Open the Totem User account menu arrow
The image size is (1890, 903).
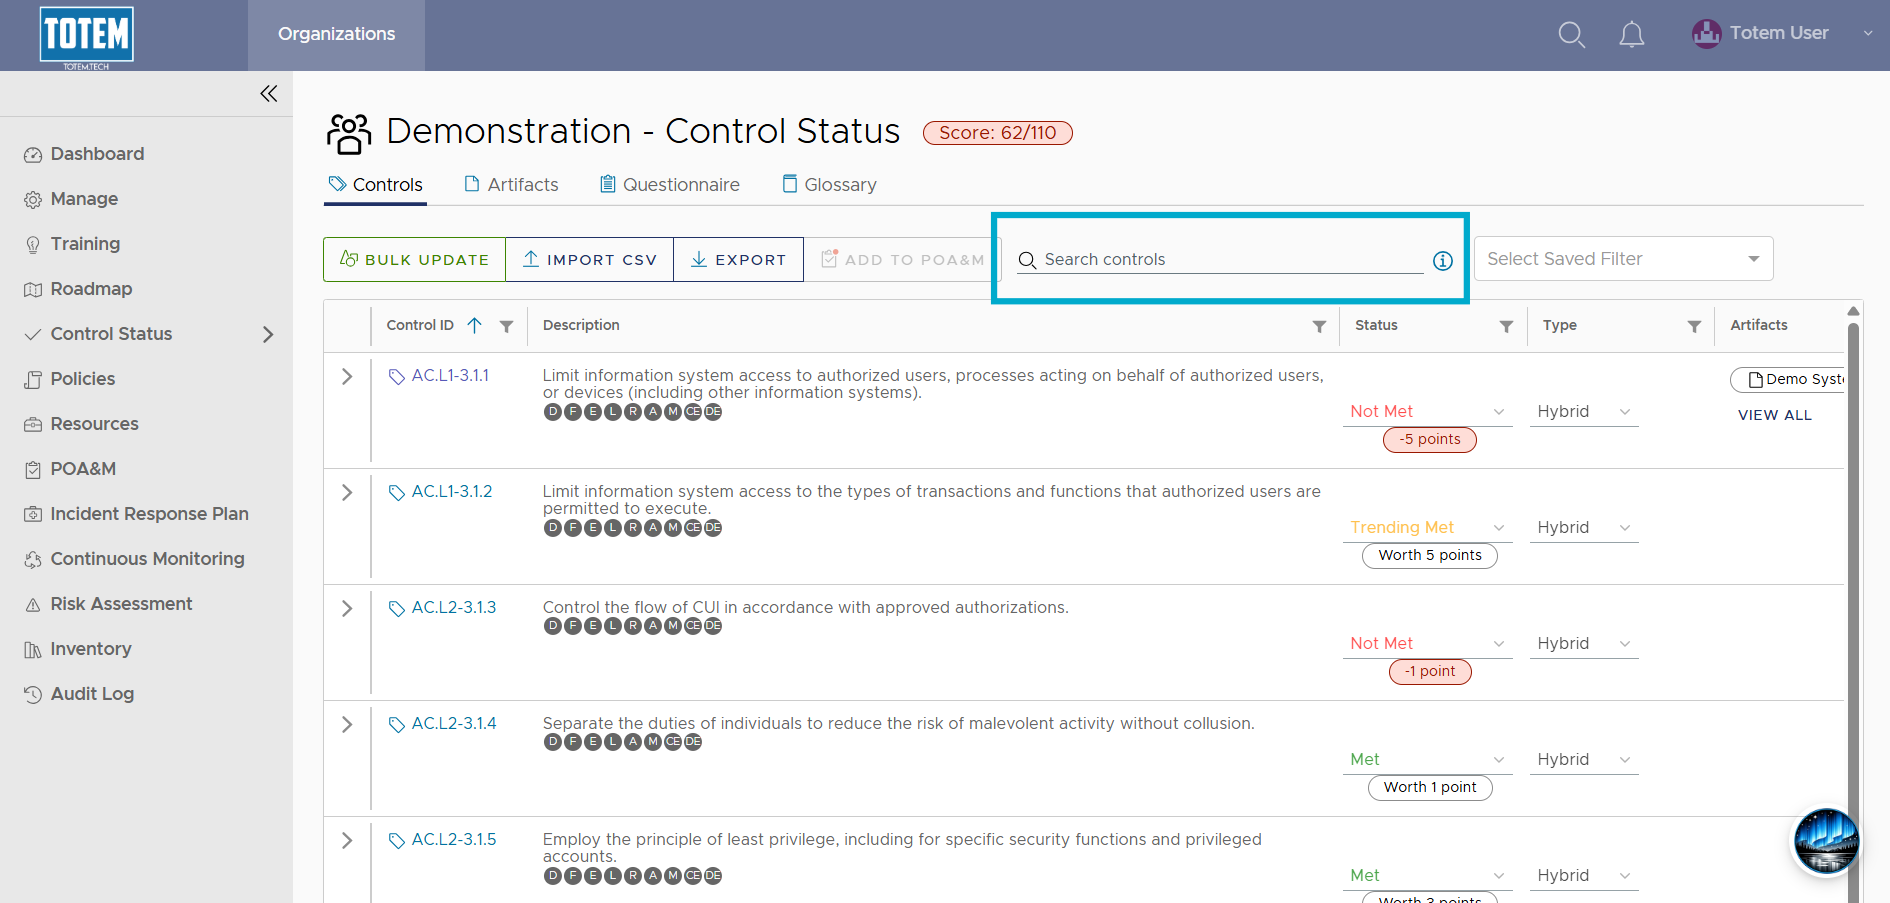point(1867,33)
